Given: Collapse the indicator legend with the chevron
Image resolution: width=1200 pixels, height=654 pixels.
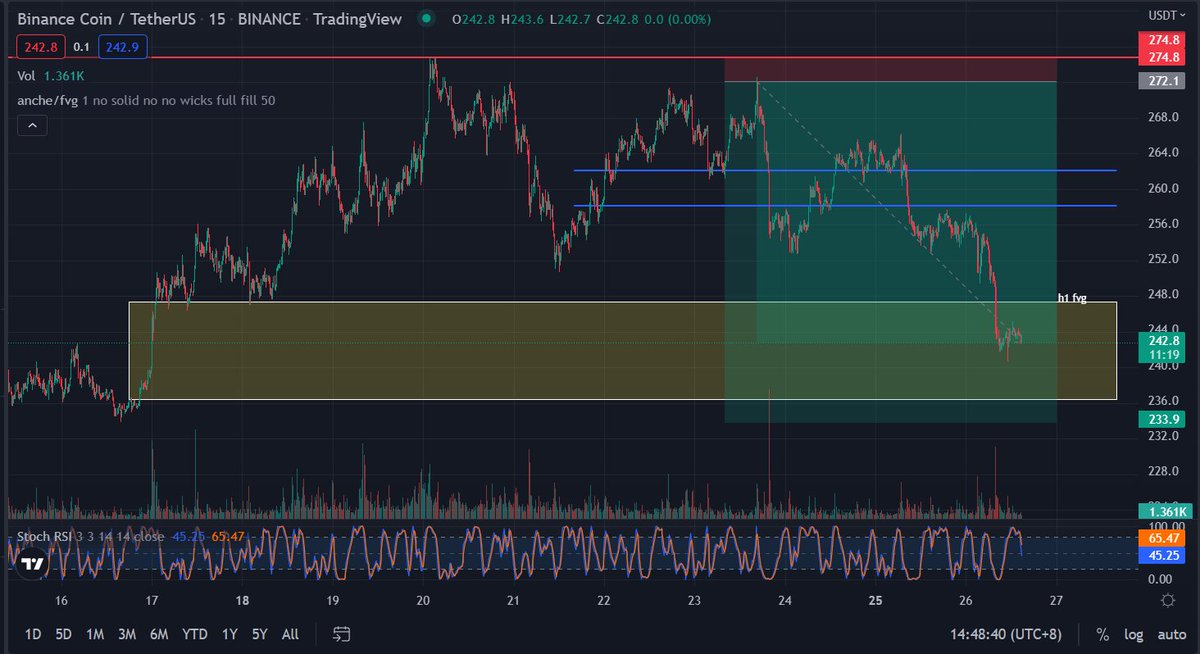Looking at the screenshot, I should [32, 125].
